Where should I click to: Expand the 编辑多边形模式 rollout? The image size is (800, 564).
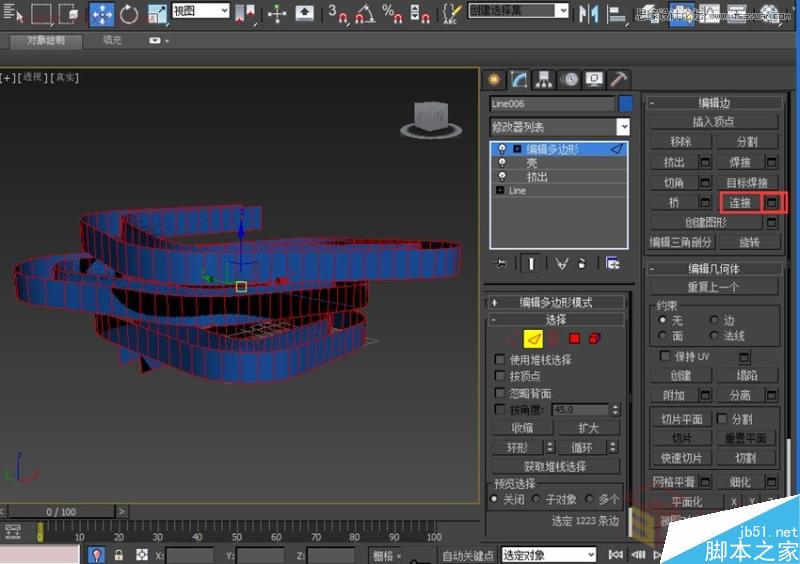point(555,302)
